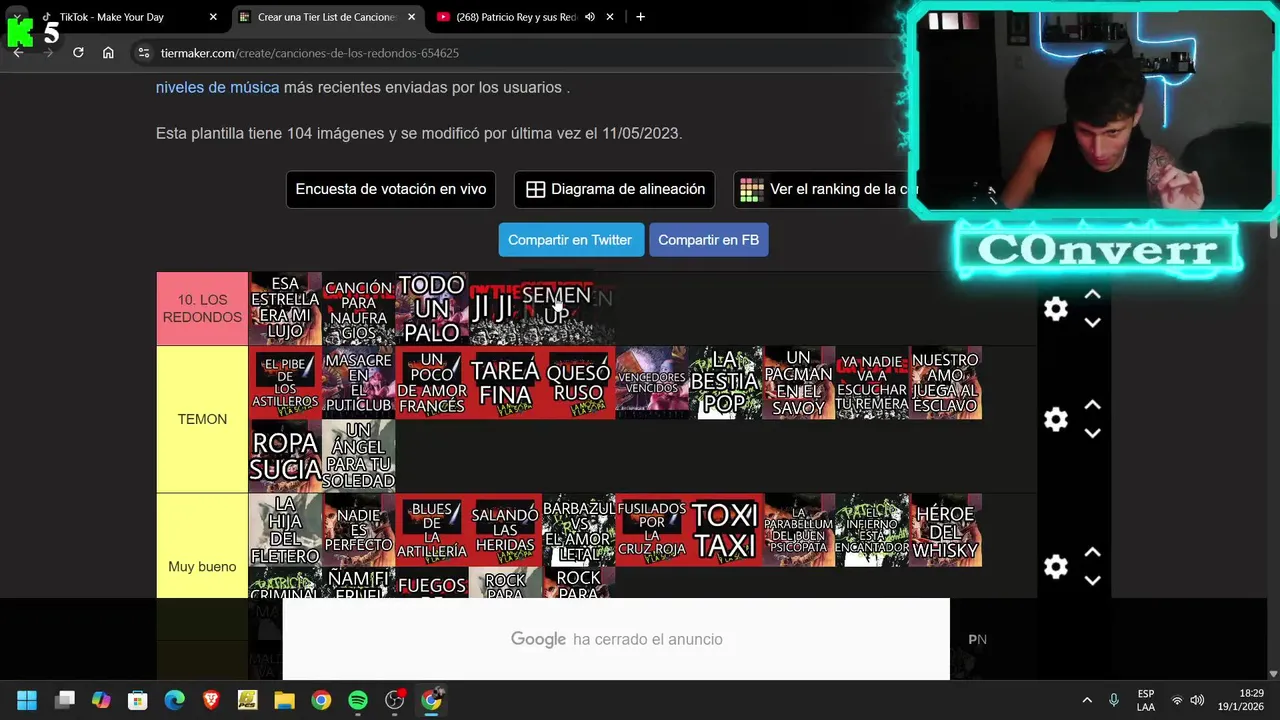1280x720 pixels.
Task: Open a new browser tab
Action: [640, 17]
